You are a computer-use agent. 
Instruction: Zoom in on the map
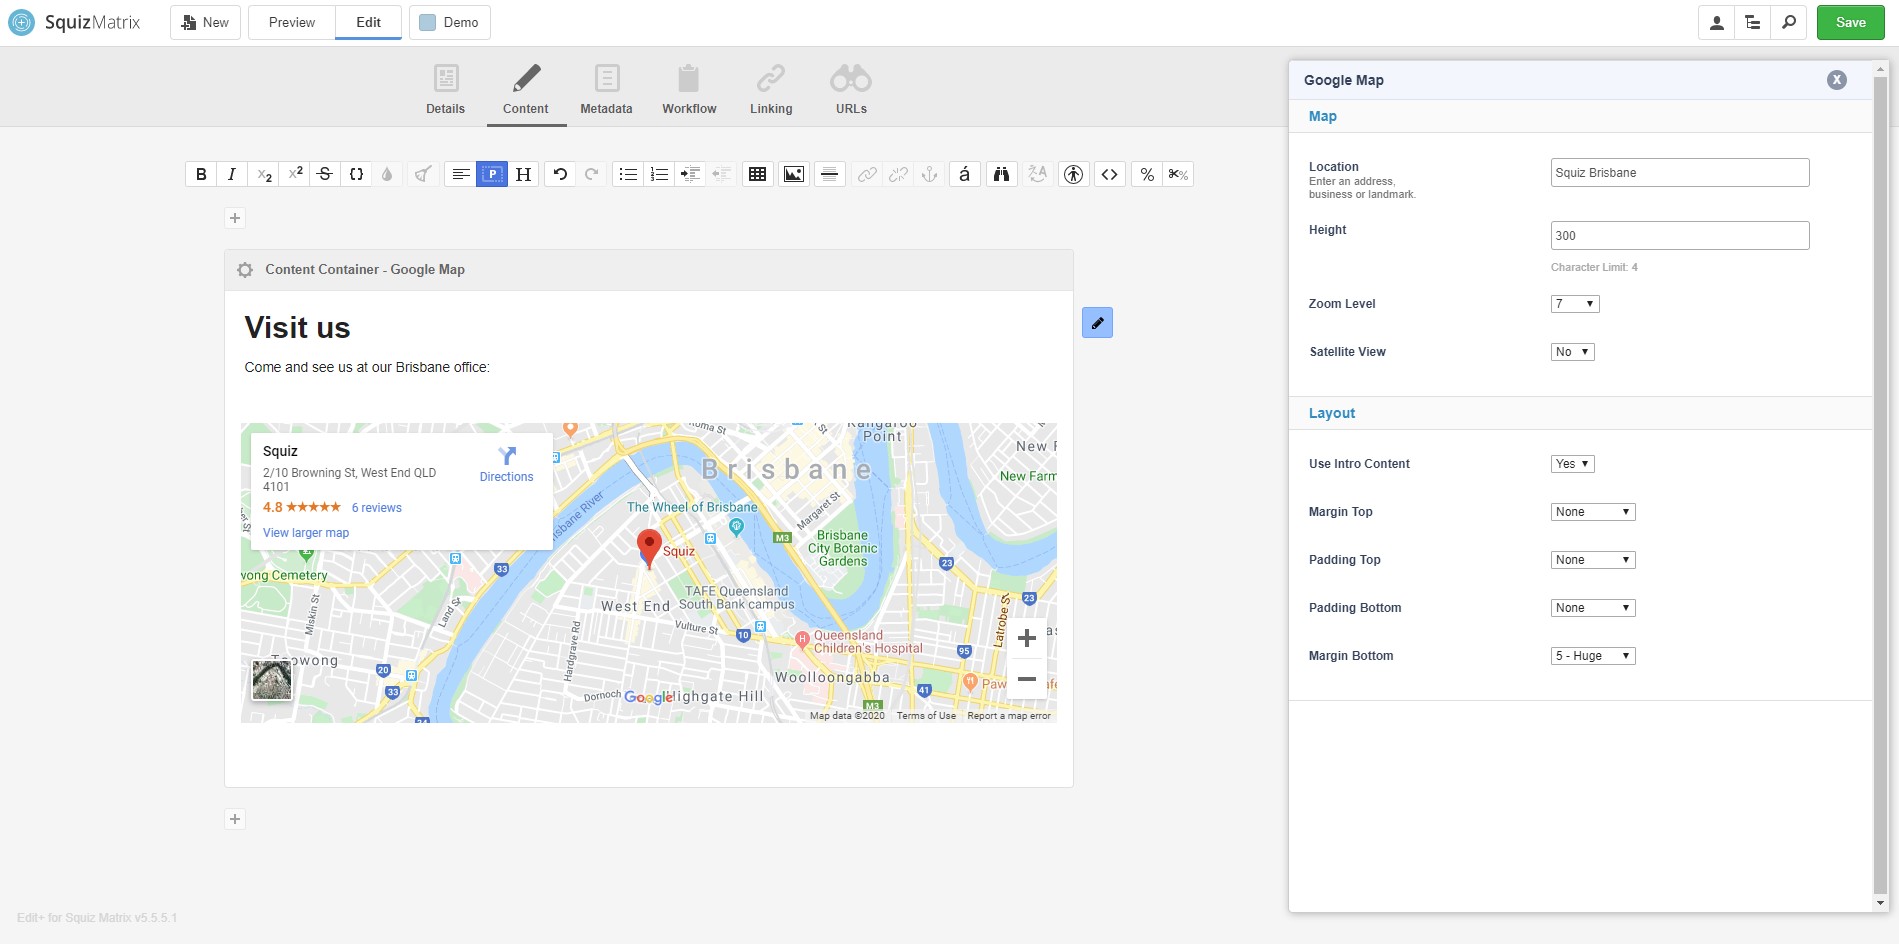click(x=1027, y=638)
